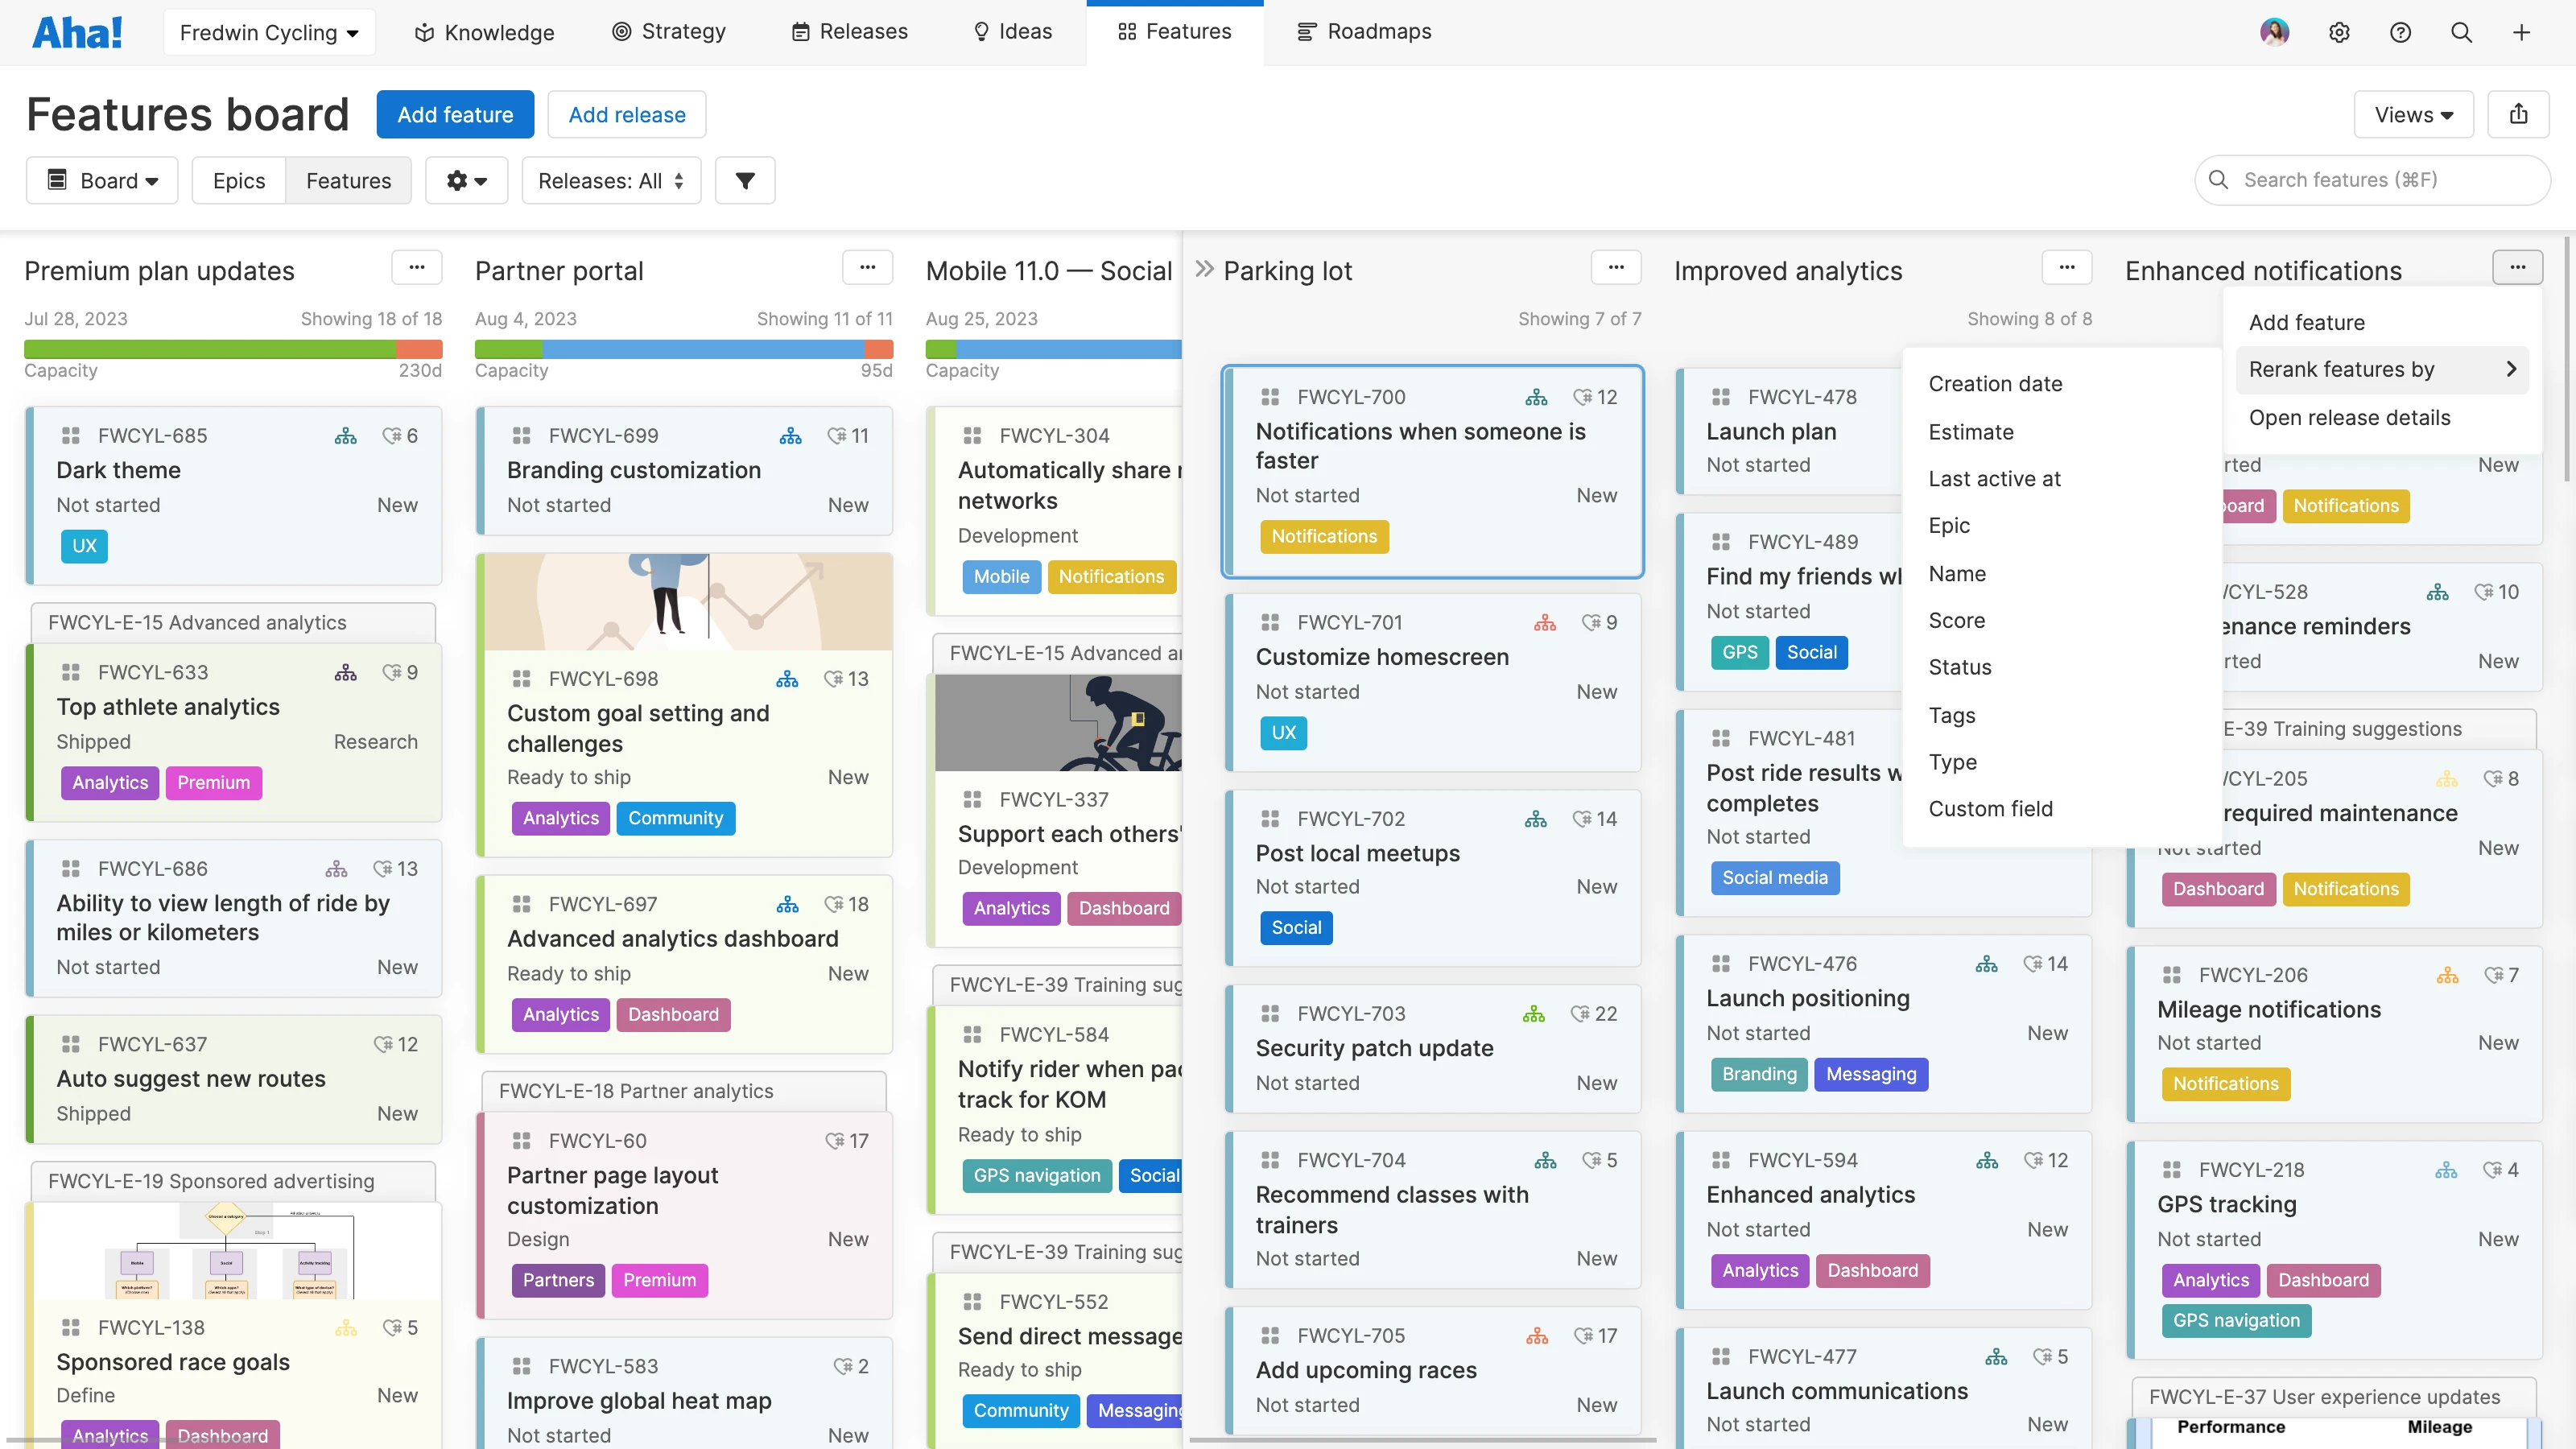Choose Open release details from the context menu

click(2349, 417)
